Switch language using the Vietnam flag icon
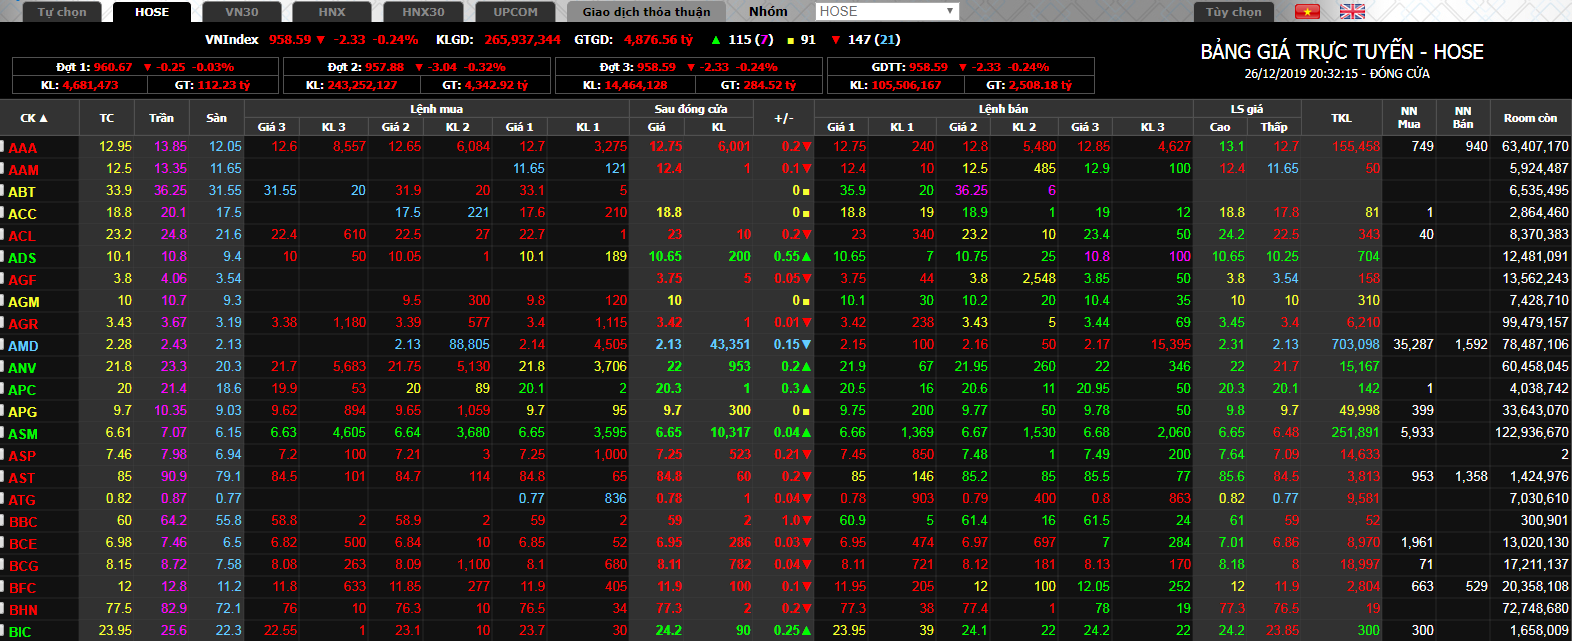This screenshot has height=641, width=1572. (x=1307, y=12)
